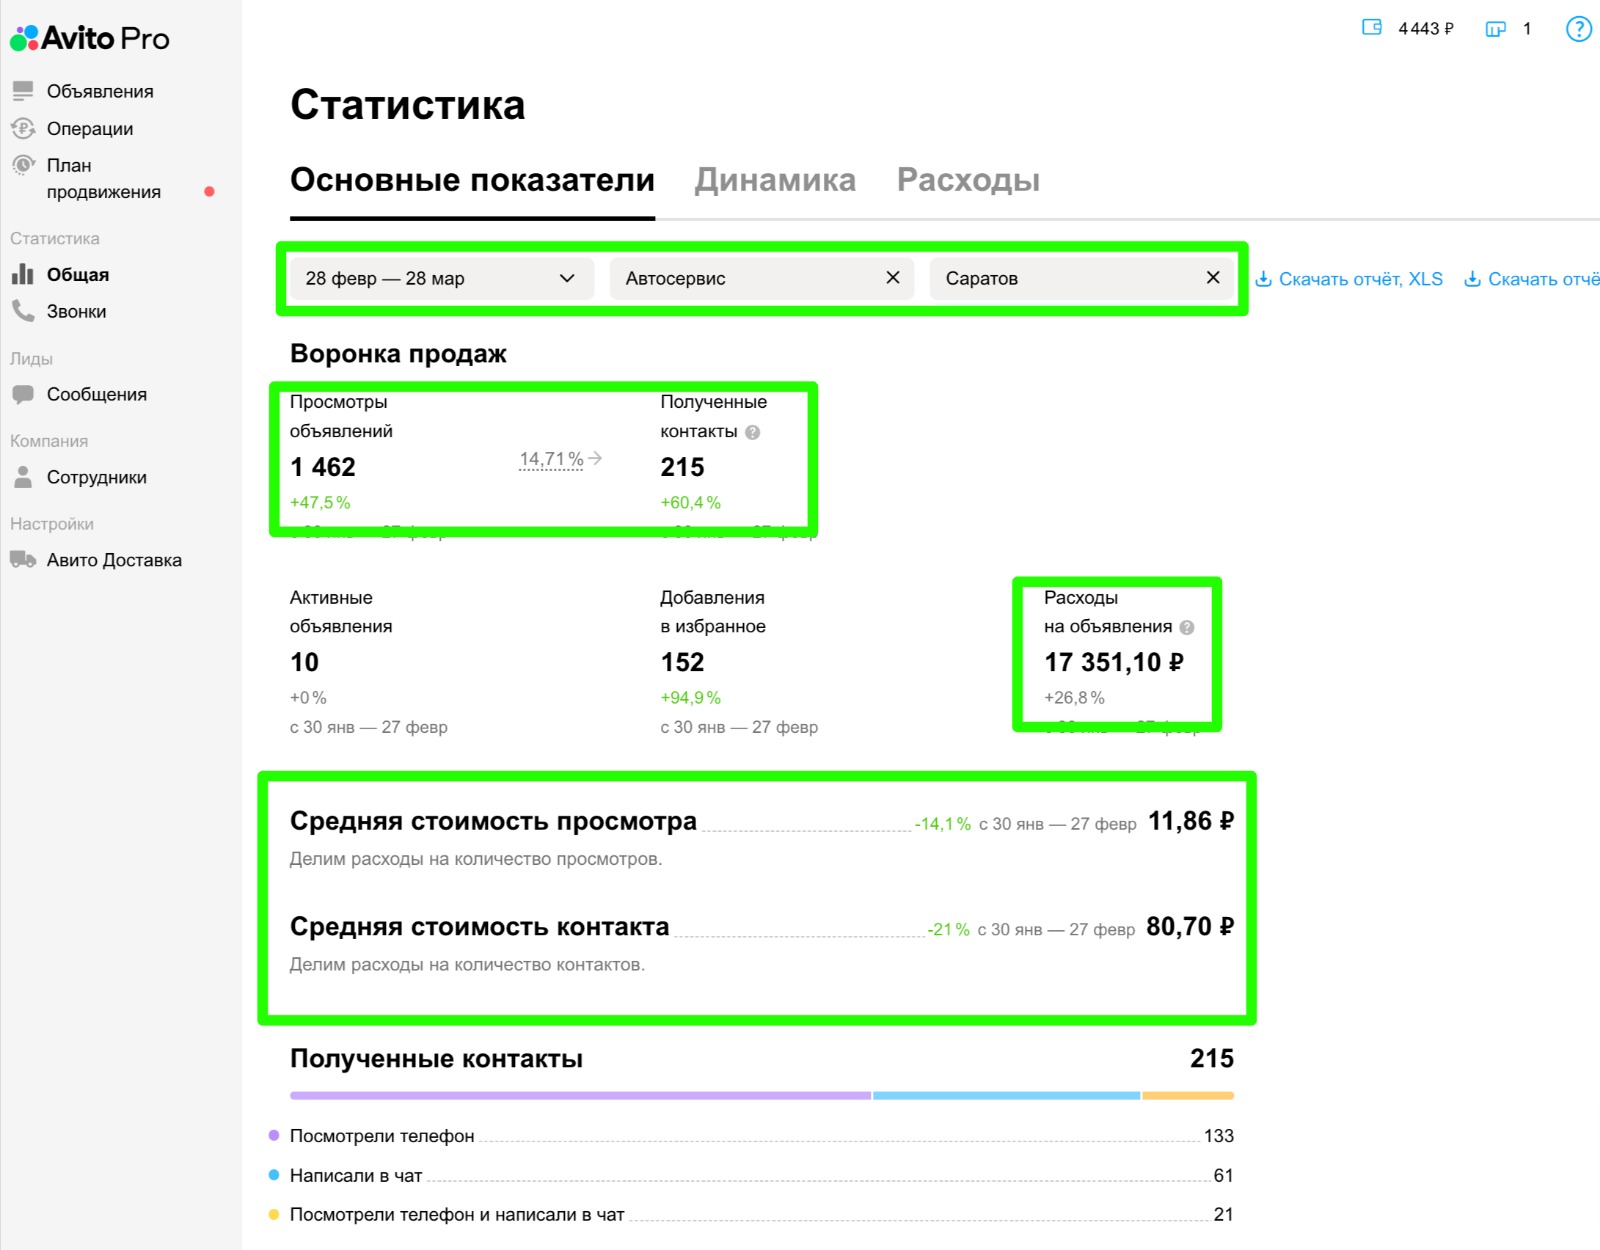Click the Статистика page heading

pos(407,105)
